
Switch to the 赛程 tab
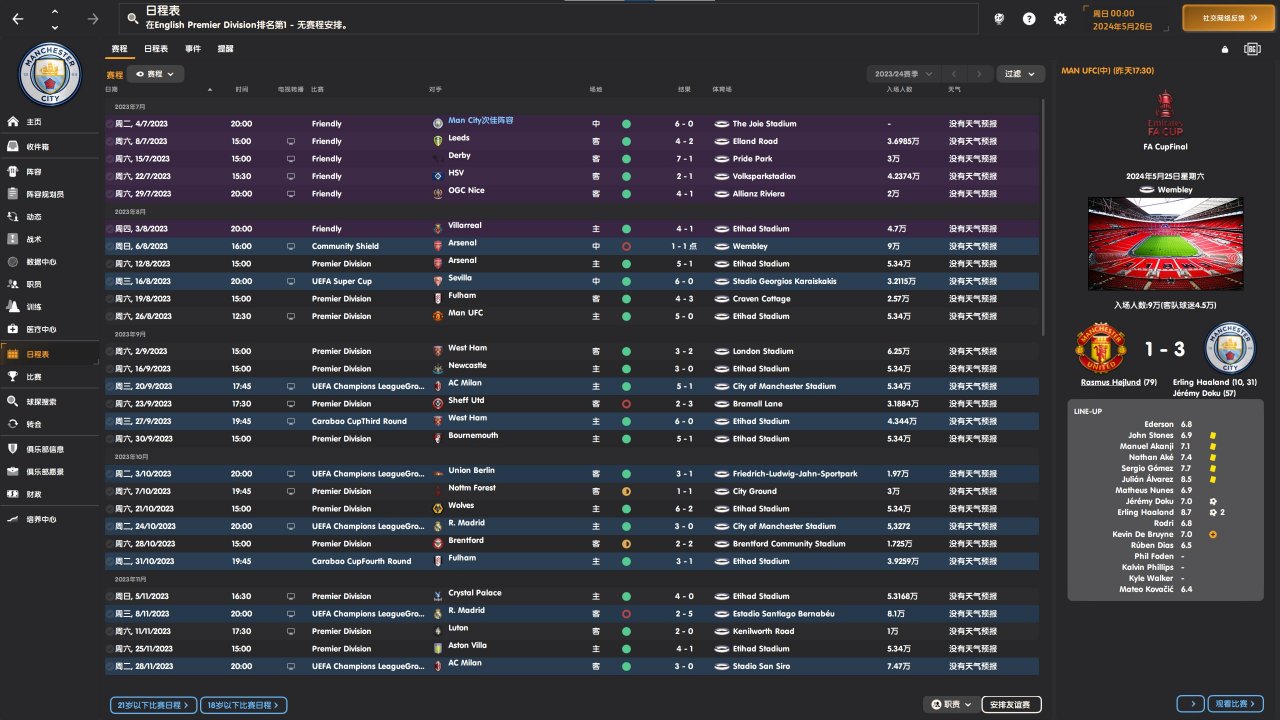(120, 48)
